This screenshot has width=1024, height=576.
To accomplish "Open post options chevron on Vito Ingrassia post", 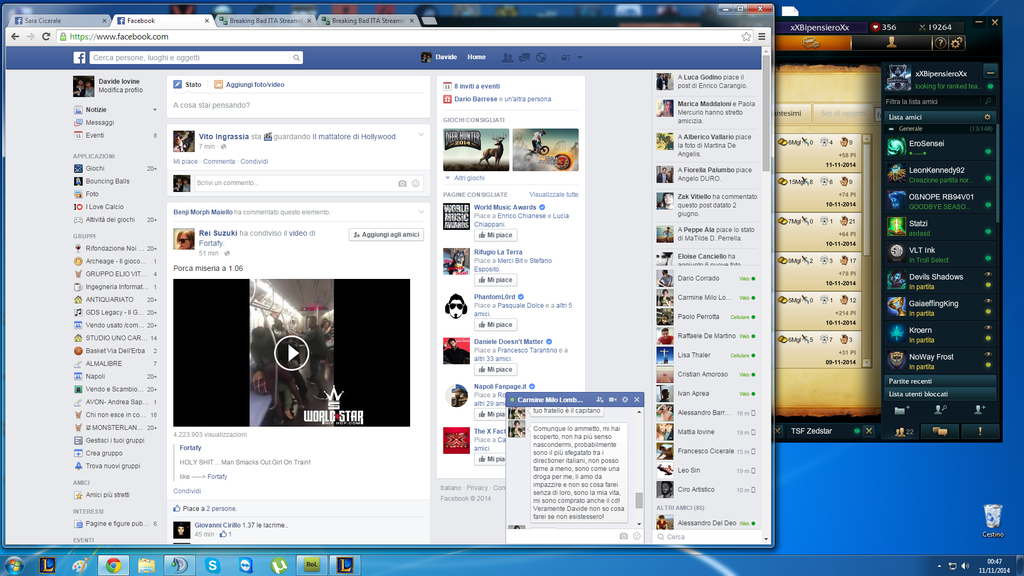I will (421, 135).
